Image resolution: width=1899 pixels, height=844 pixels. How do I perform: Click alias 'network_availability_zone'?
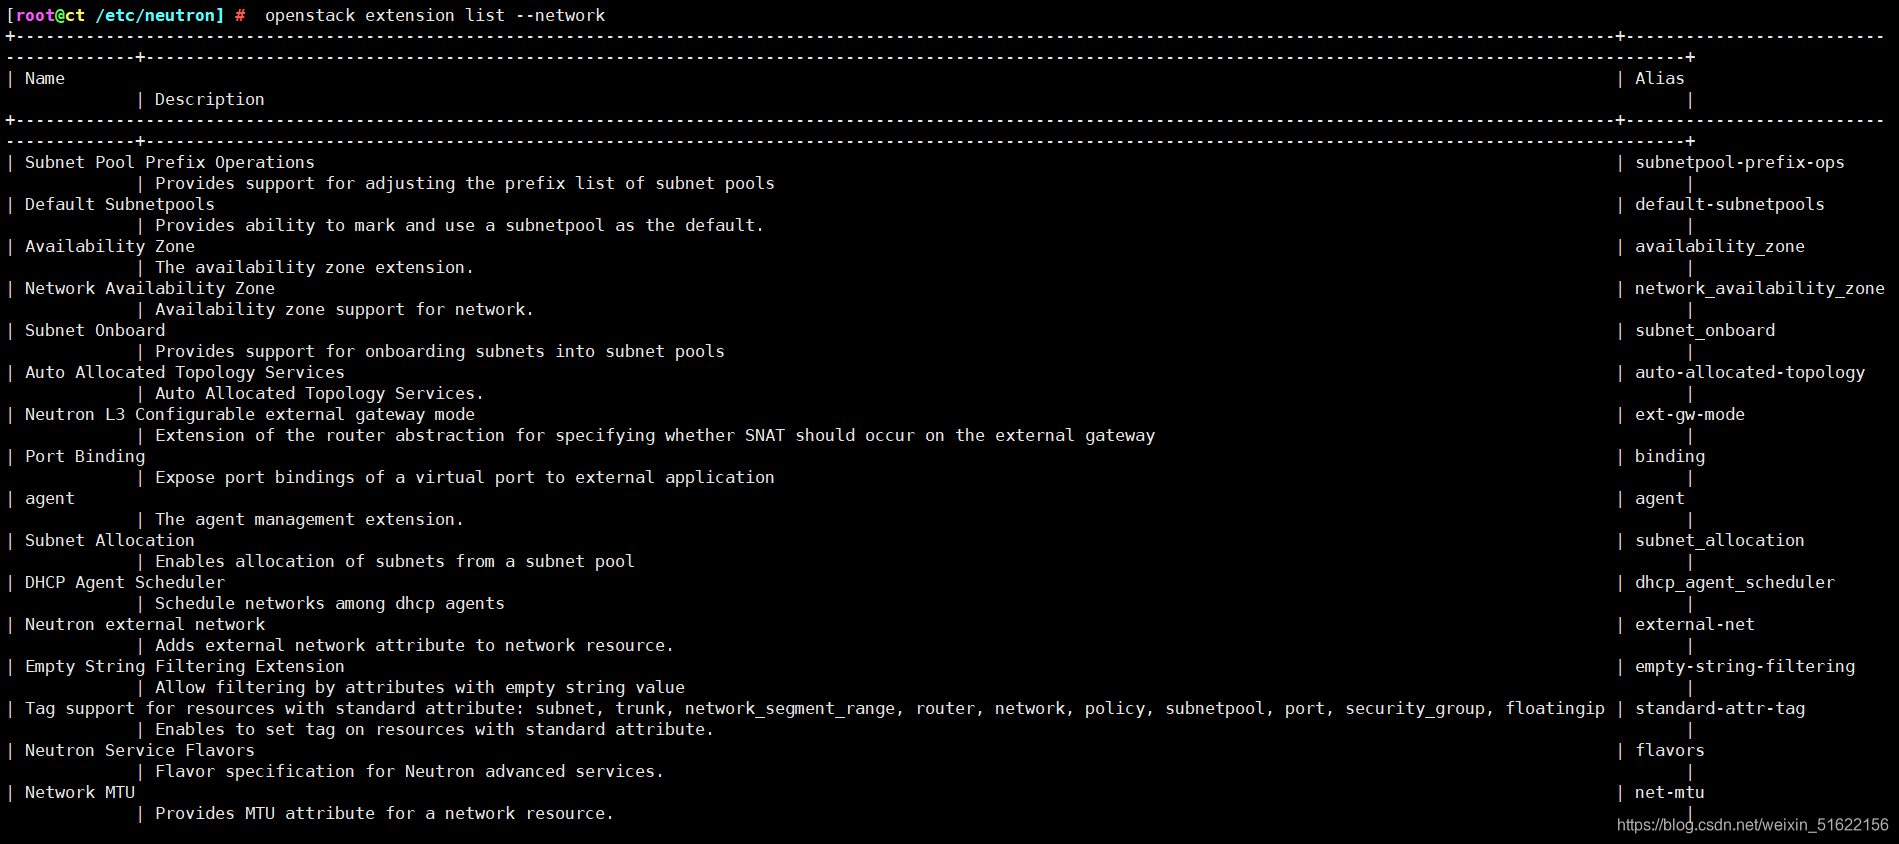(1760, 289)
